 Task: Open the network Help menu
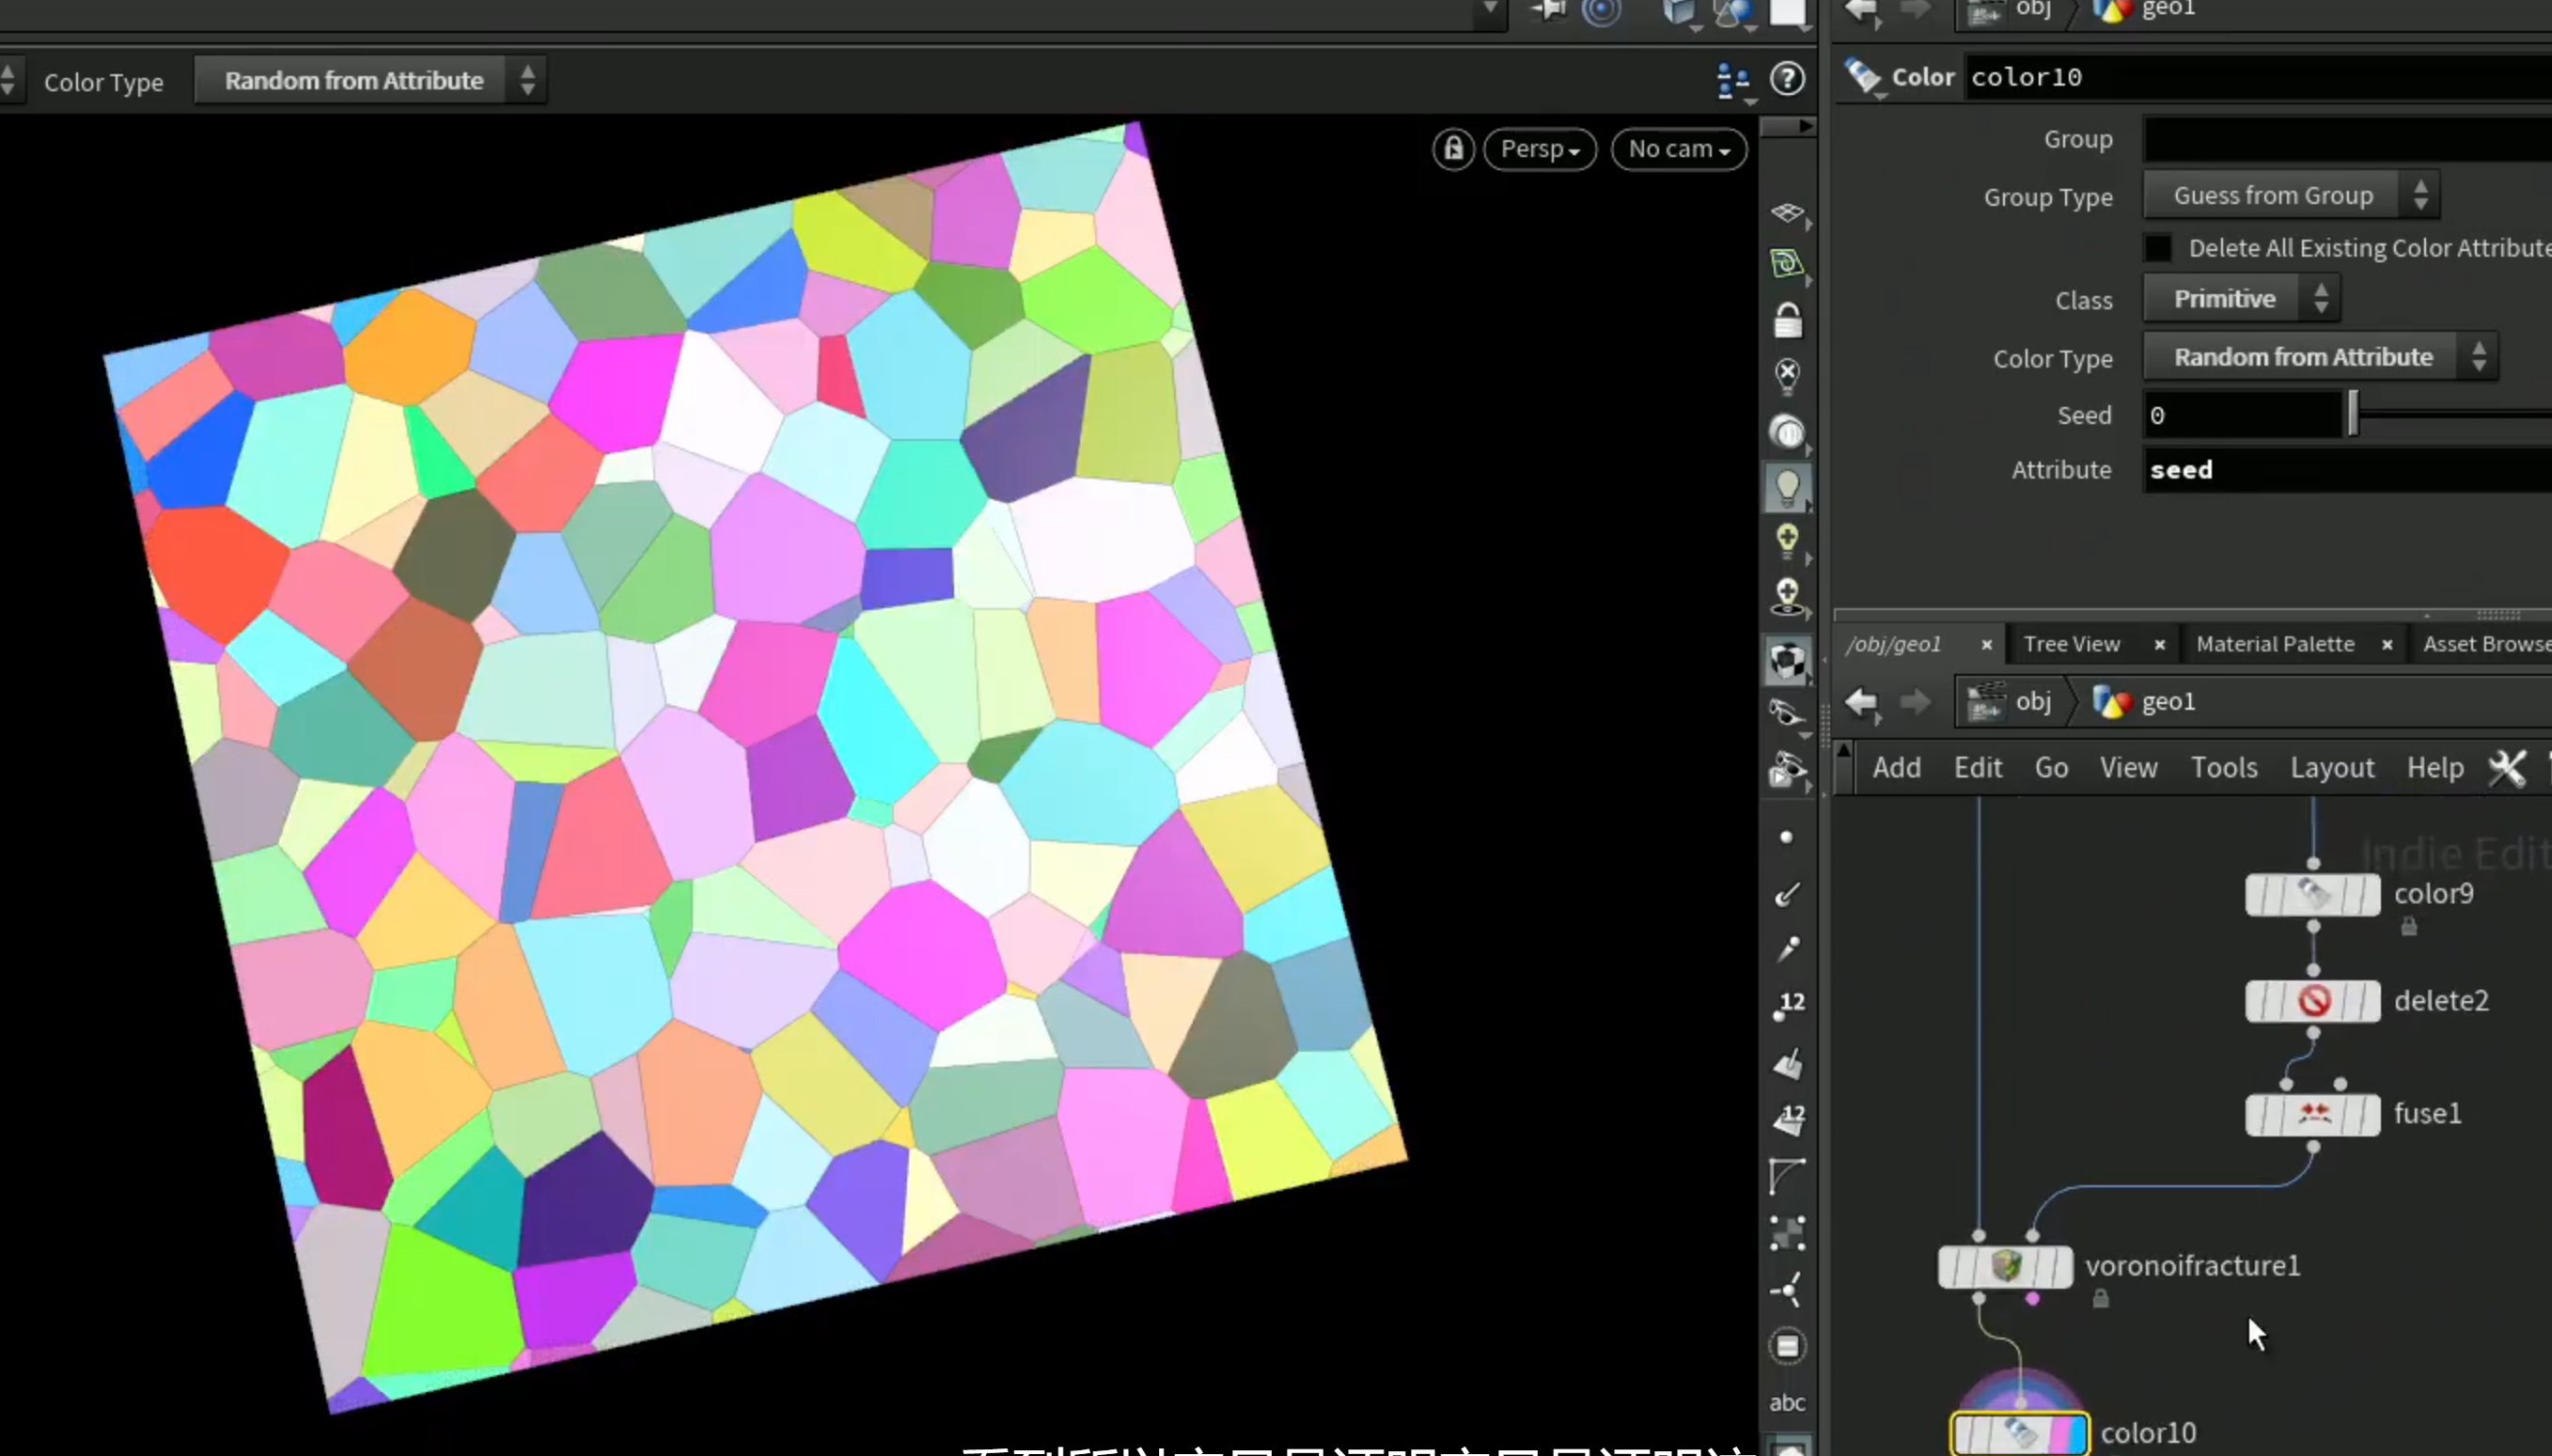click(2435, 768)
